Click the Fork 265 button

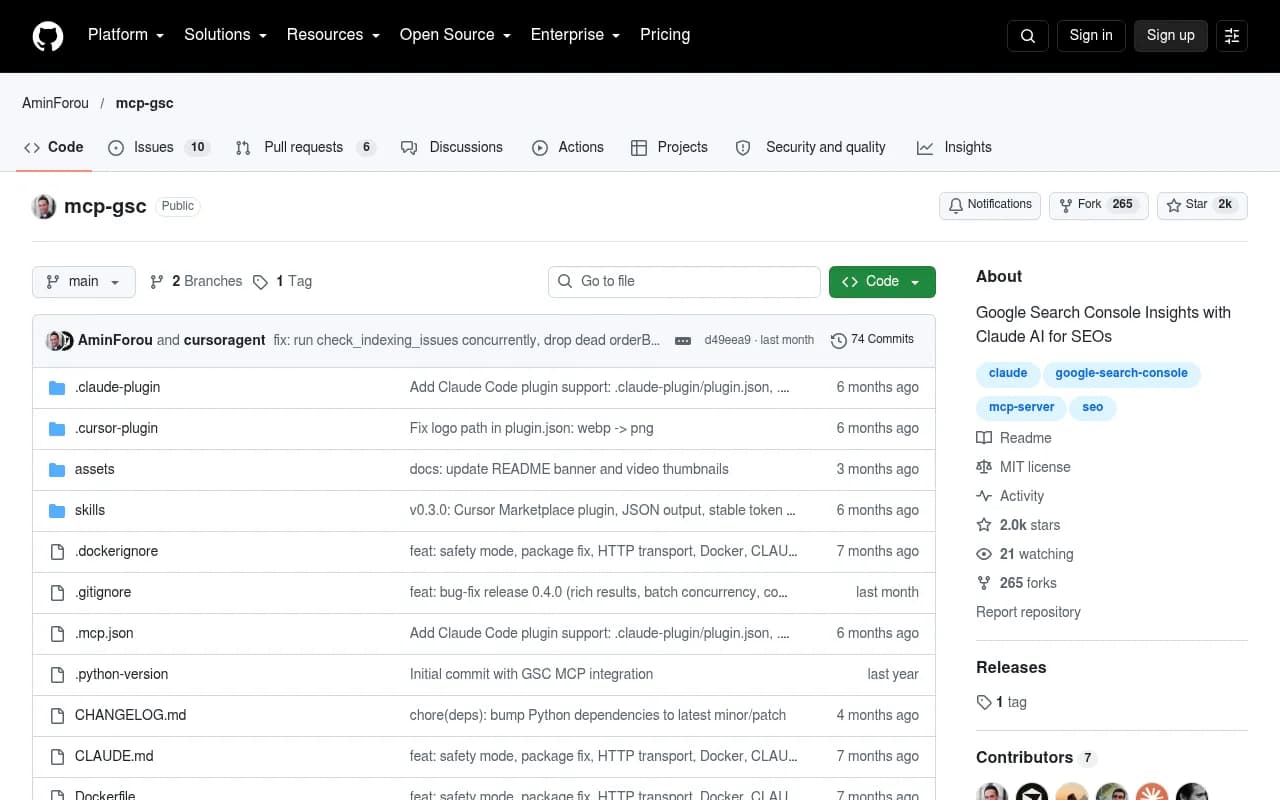click(x=1099, y=205)
